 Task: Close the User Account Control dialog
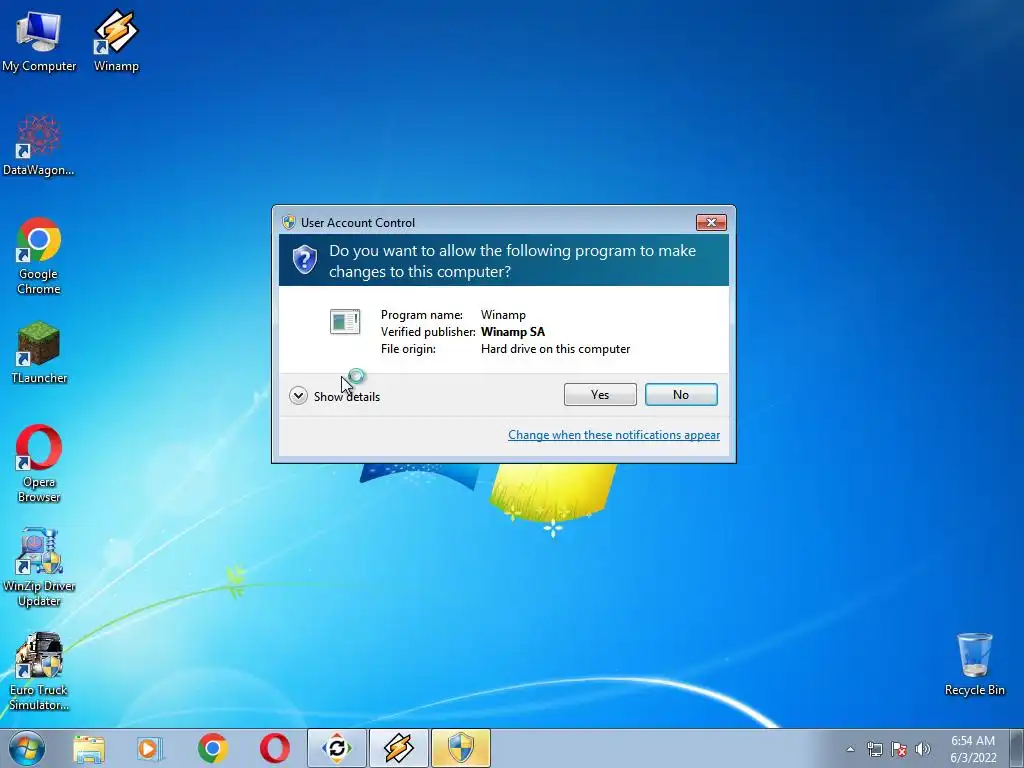point(711,223)
